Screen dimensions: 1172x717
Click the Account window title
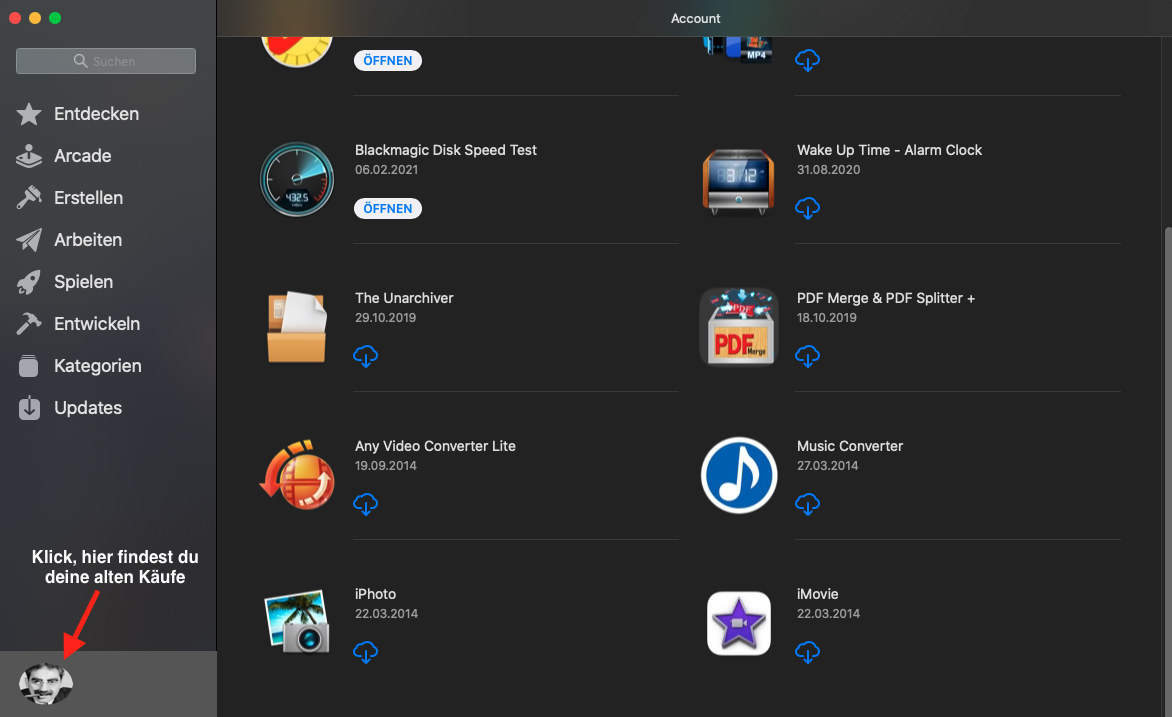(x=695, y=19)
